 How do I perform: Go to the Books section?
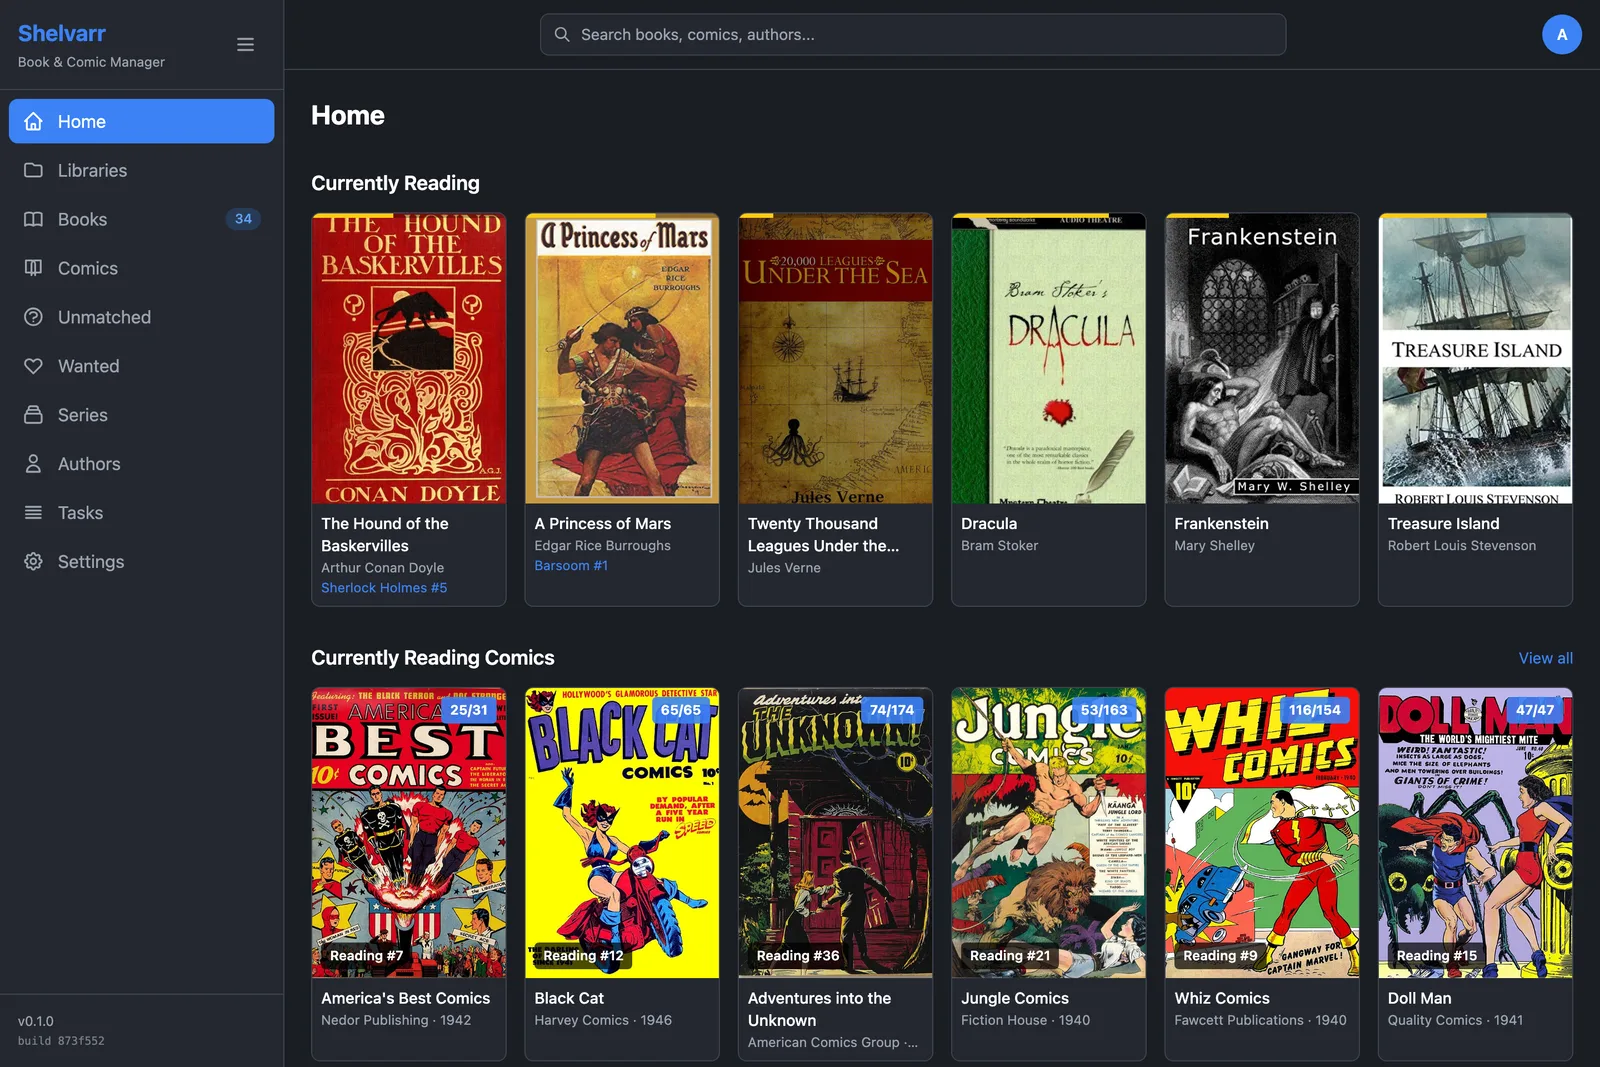[x=142, y=219]
